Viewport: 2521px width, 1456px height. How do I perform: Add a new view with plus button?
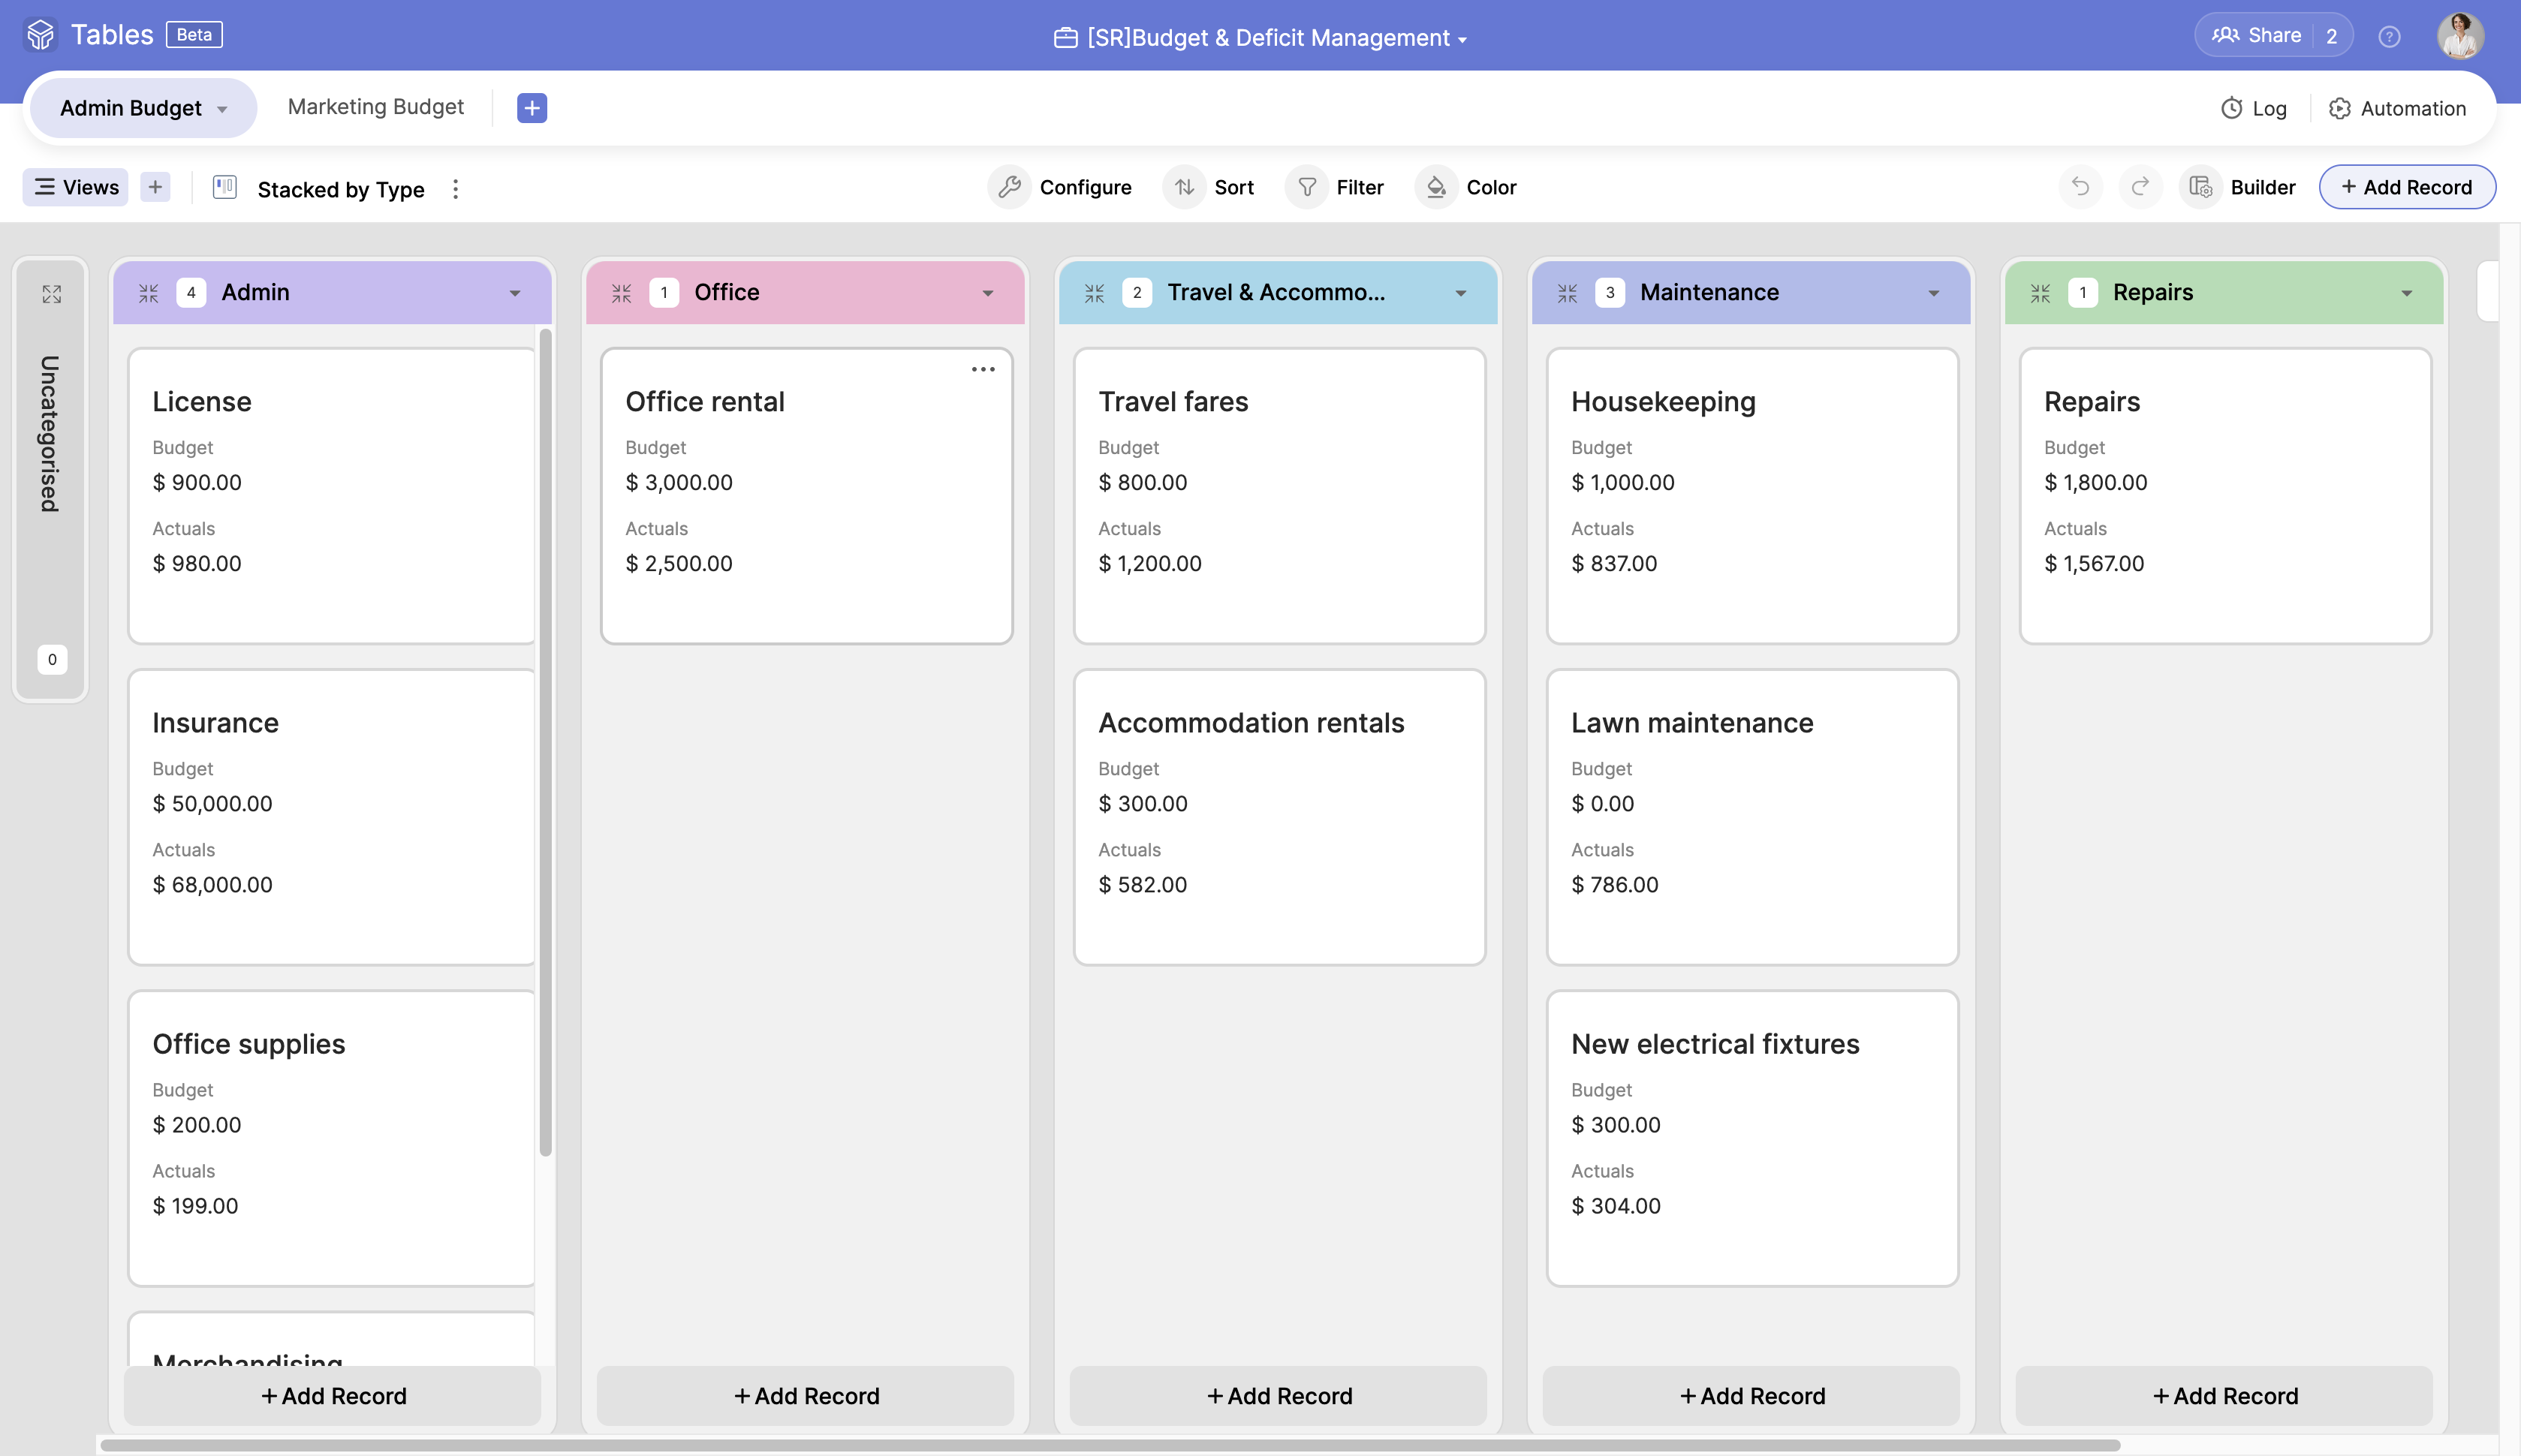[x=155, y=187]
